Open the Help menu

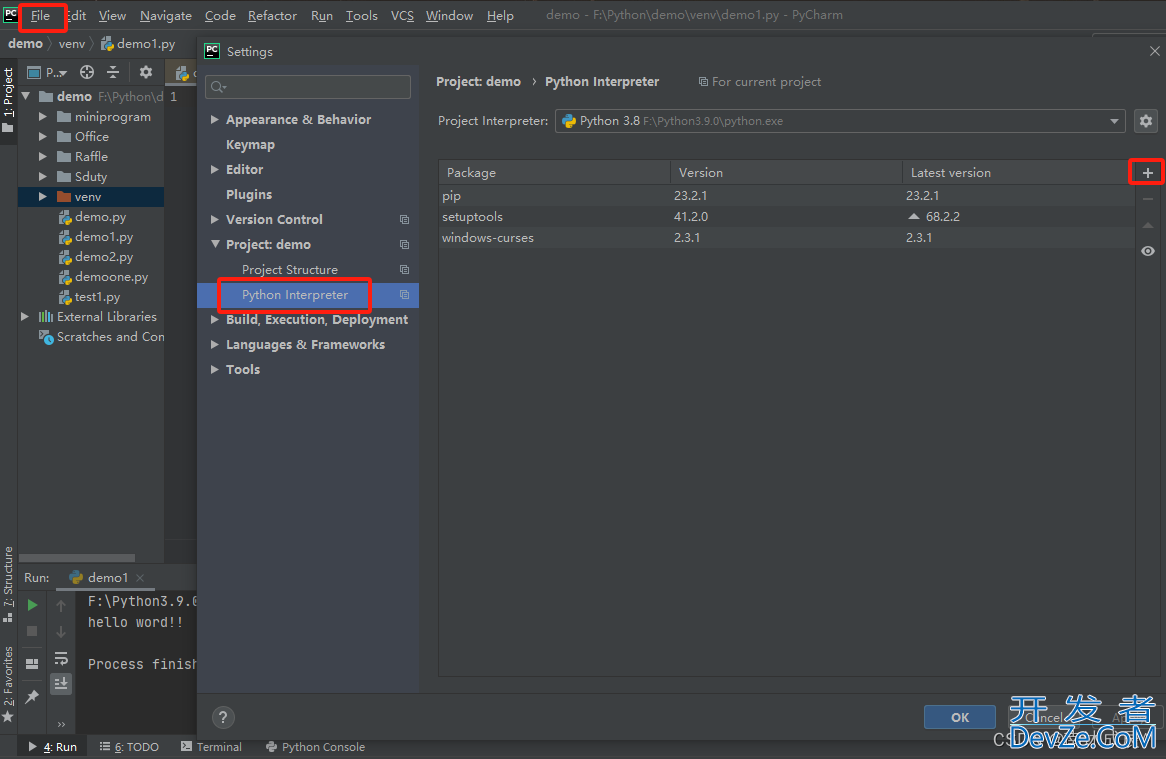tap(500, 16)
